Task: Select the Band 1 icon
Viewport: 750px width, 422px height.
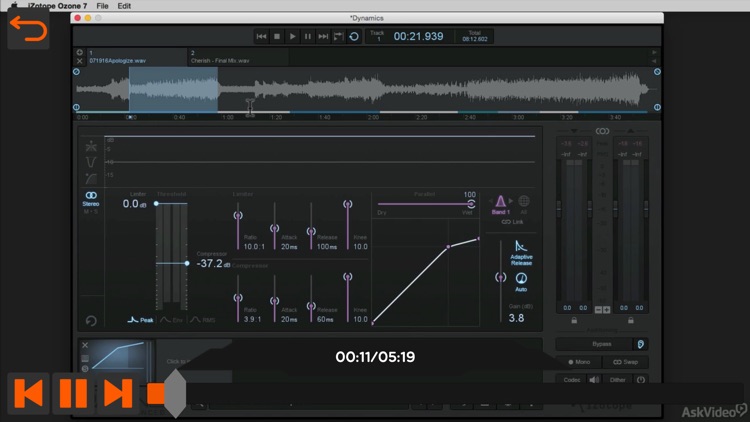Action: pos(500,204)
